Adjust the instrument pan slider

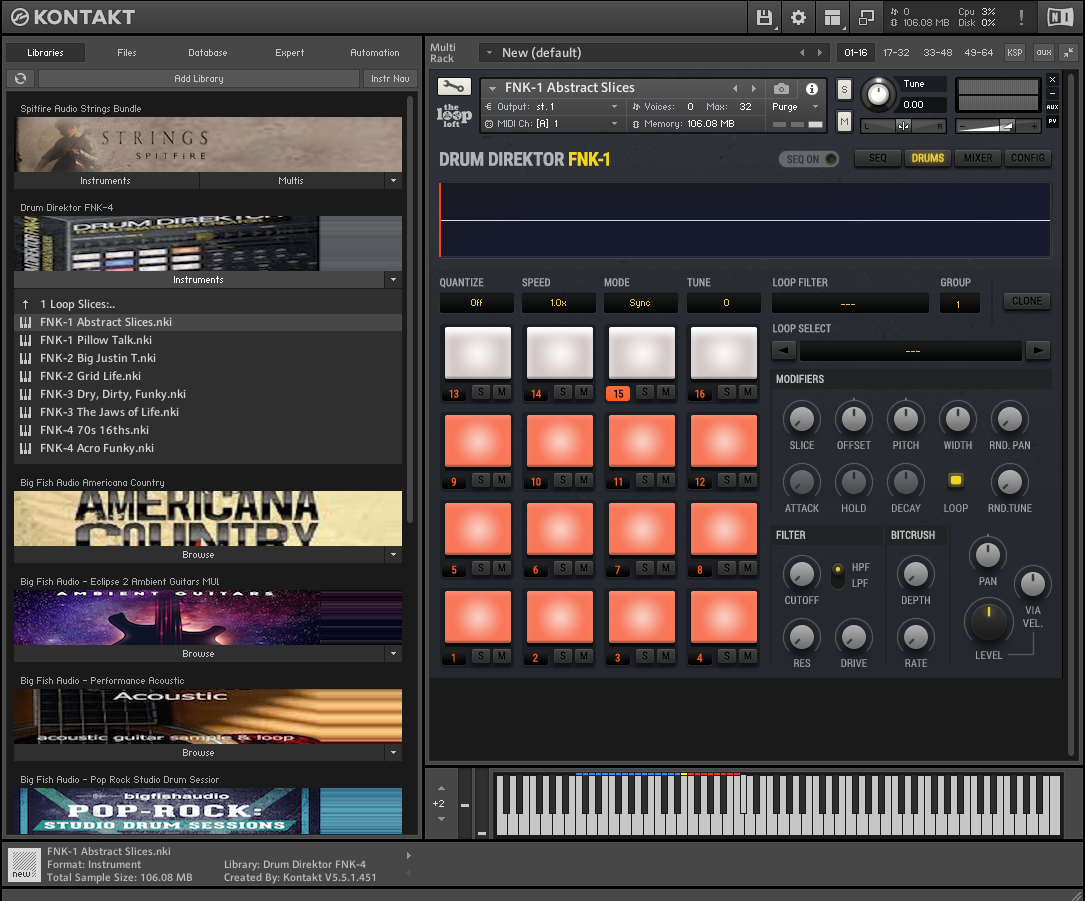point(903,126)
